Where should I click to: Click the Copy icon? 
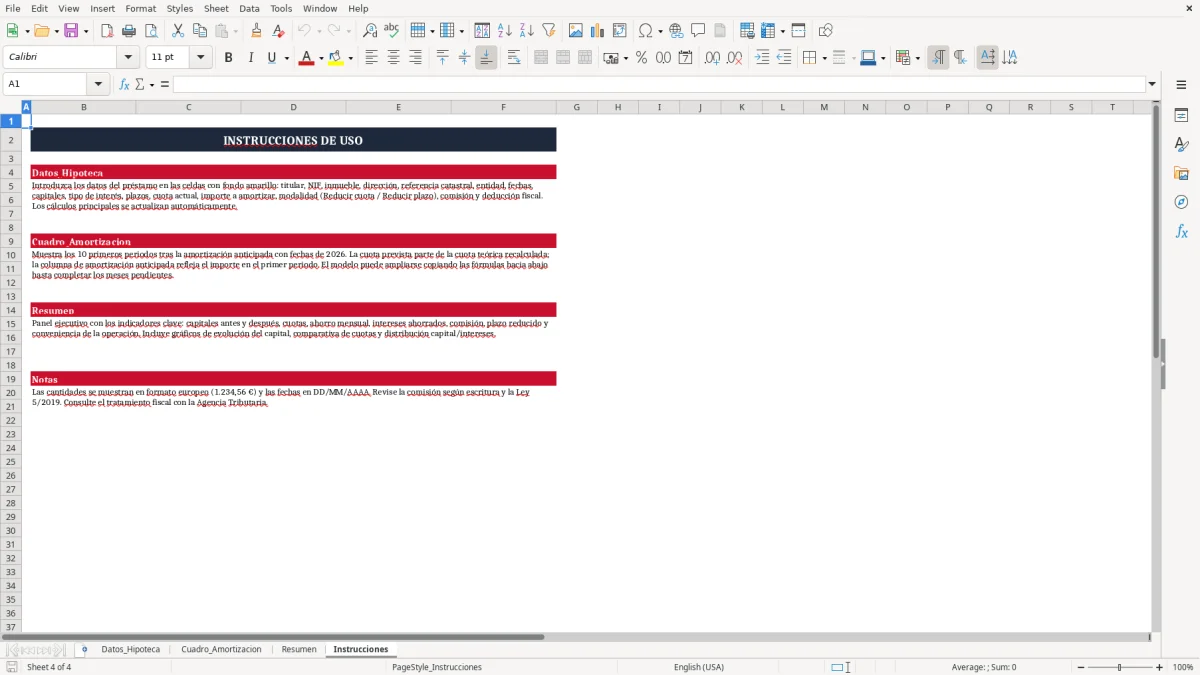pos(199,31)
